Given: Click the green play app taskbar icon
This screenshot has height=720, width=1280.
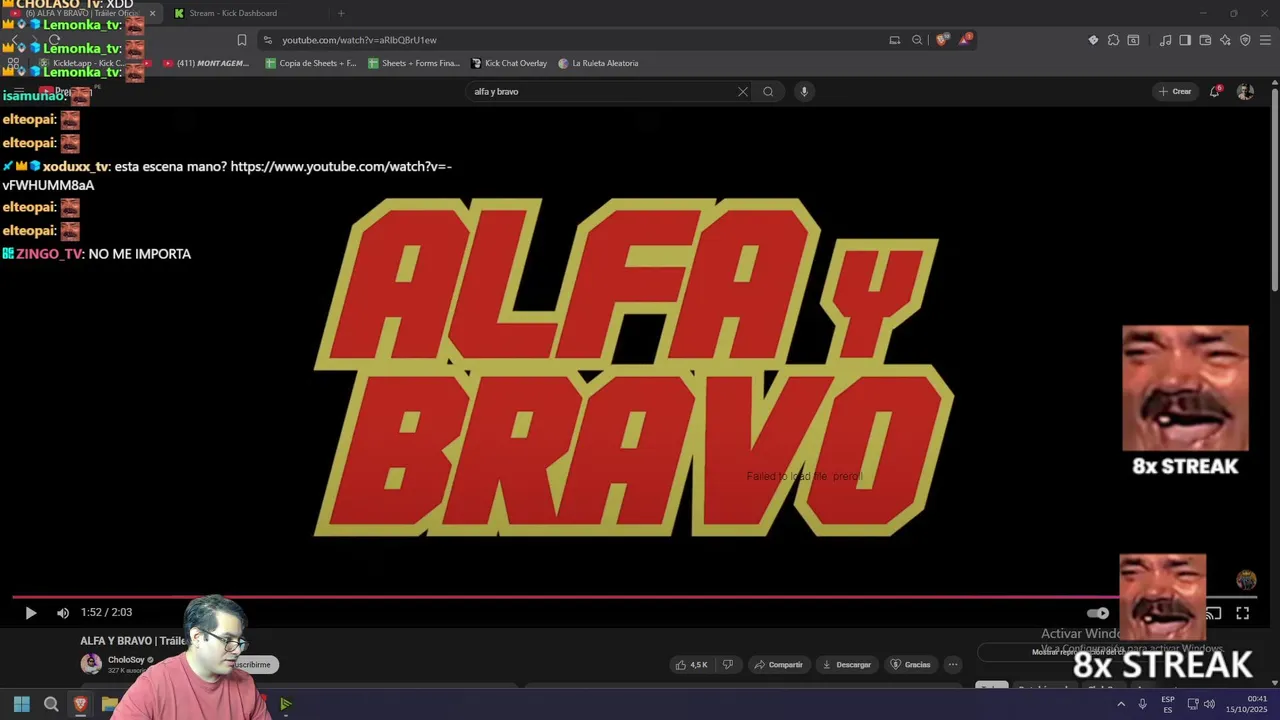Looking at the screenshot, I should tap(285, 704).
